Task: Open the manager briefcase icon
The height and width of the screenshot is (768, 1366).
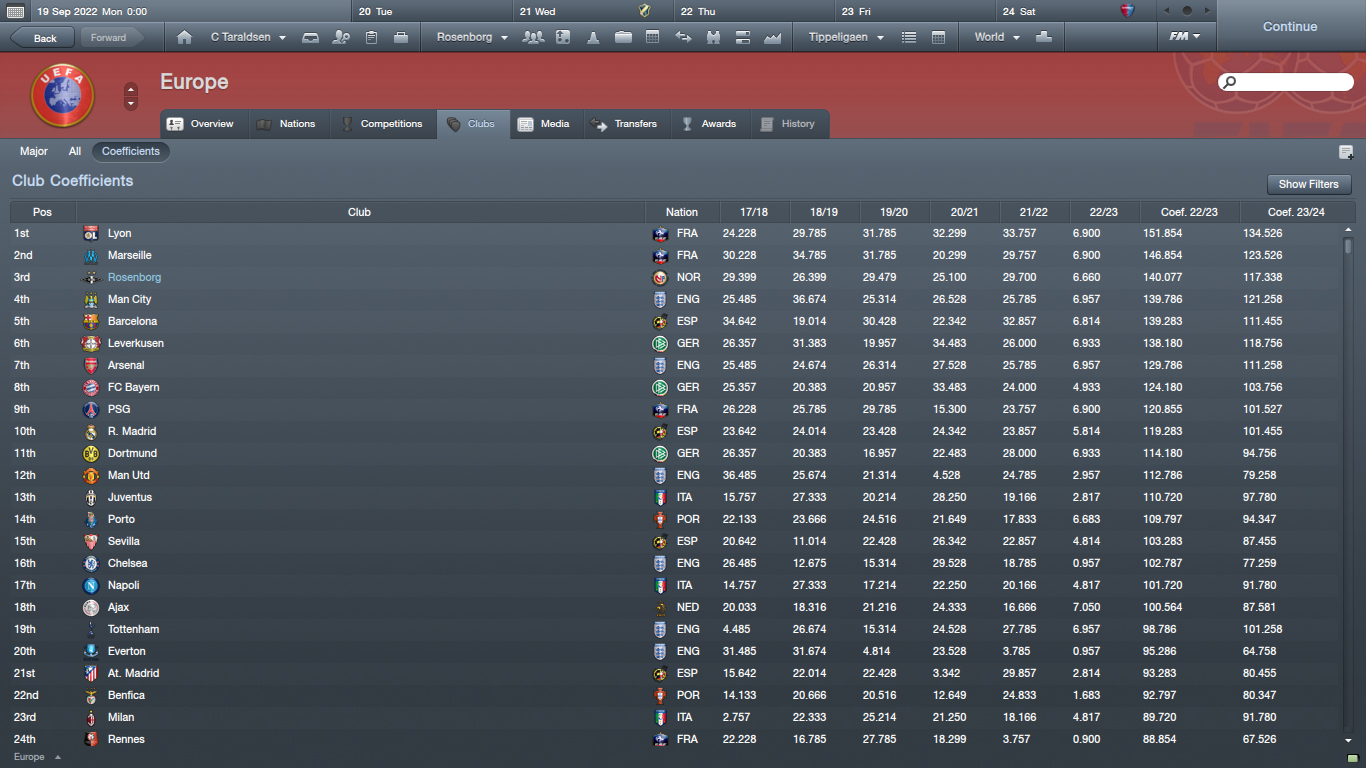Action: tap(401, 37)
